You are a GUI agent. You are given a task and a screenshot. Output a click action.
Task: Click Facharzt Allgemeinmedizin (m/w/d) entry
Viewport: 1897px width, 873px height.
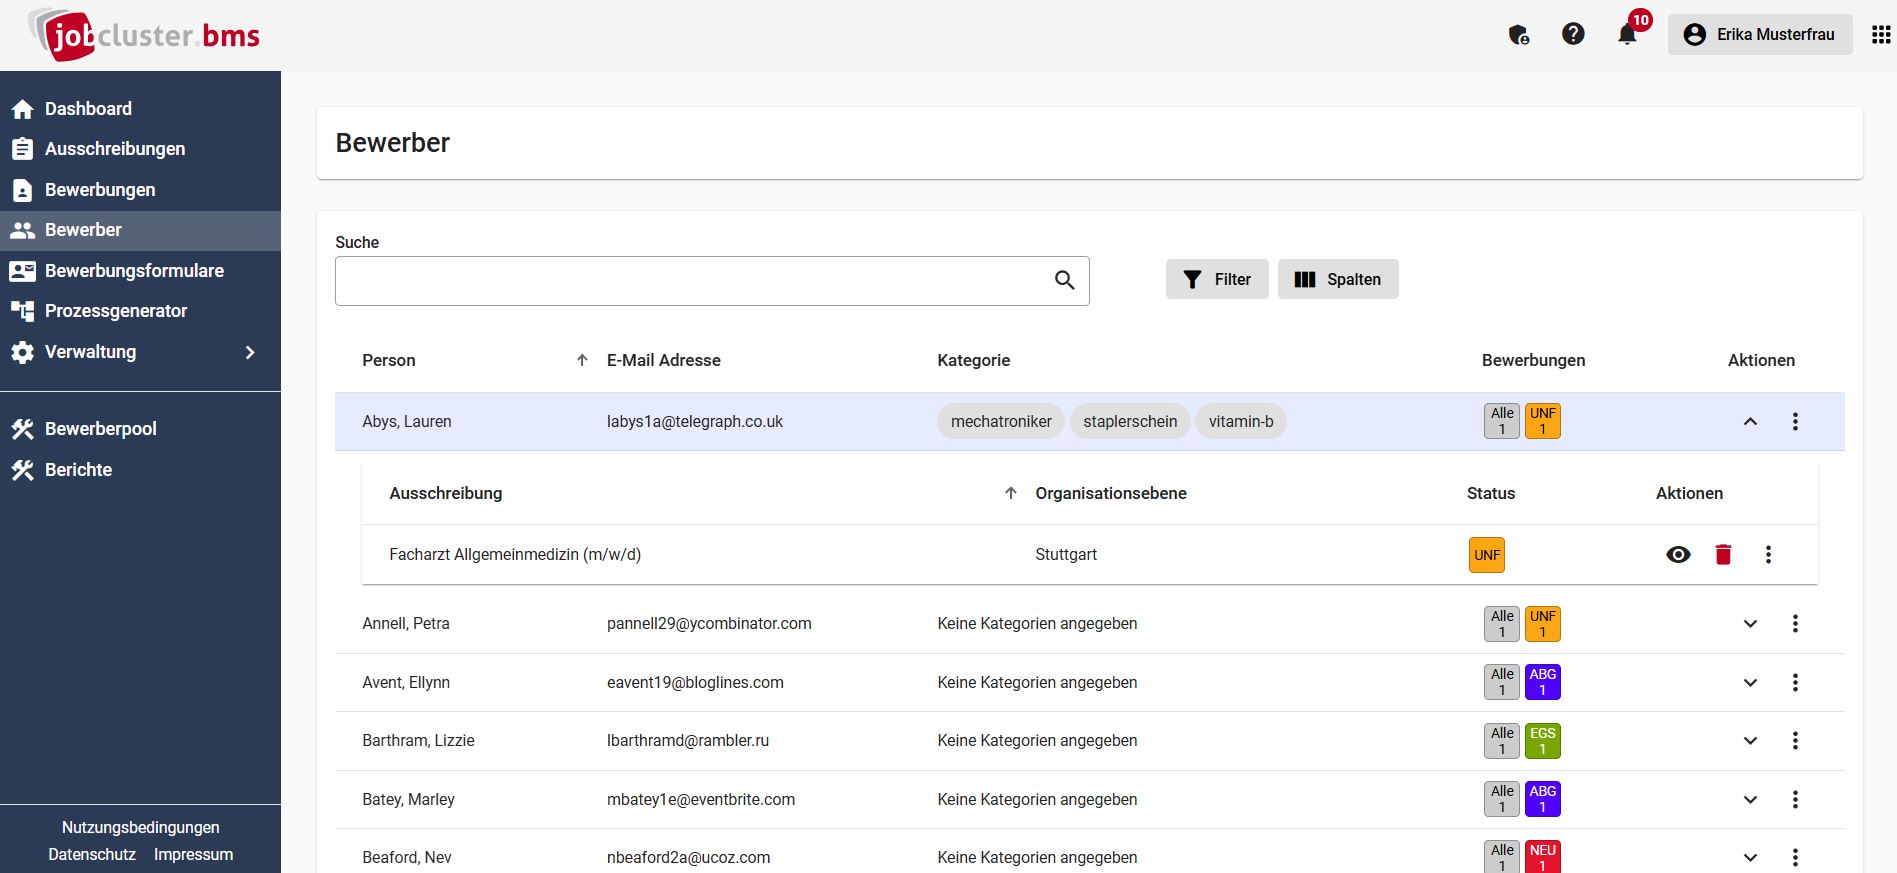tap(515, 554)
